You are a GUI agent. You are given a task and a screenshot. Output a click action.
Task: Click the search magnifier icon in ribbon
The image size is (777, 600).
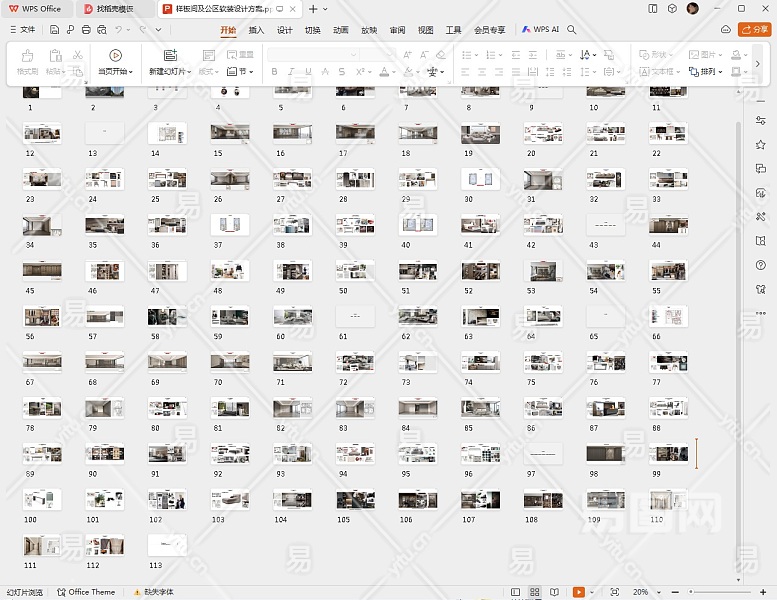tap(572, 30)
